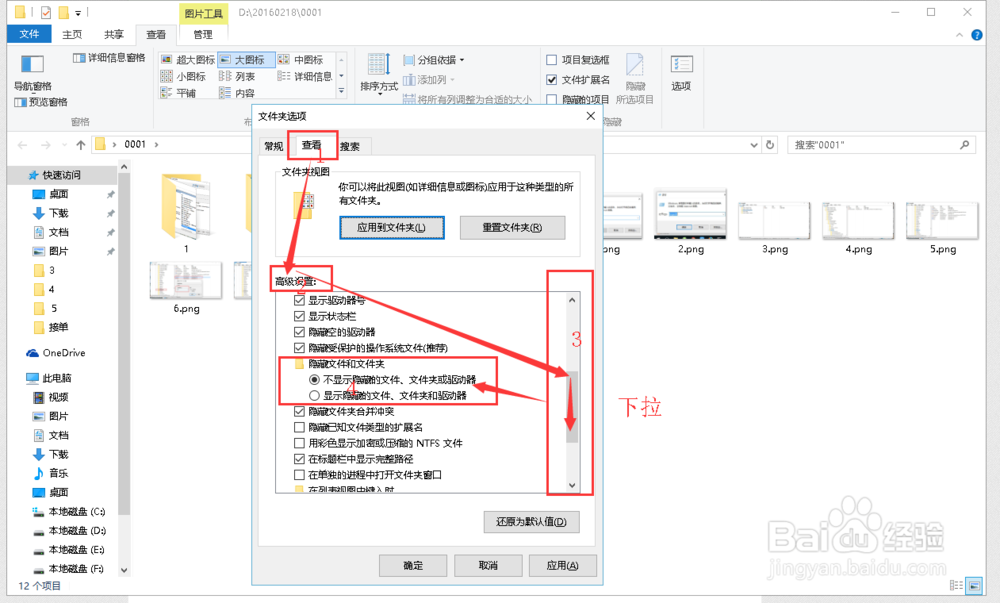The width and height of the screenshot is (1000, 603).
Task: Toggle Show drive letters checkbox
Action: [299, 300]
